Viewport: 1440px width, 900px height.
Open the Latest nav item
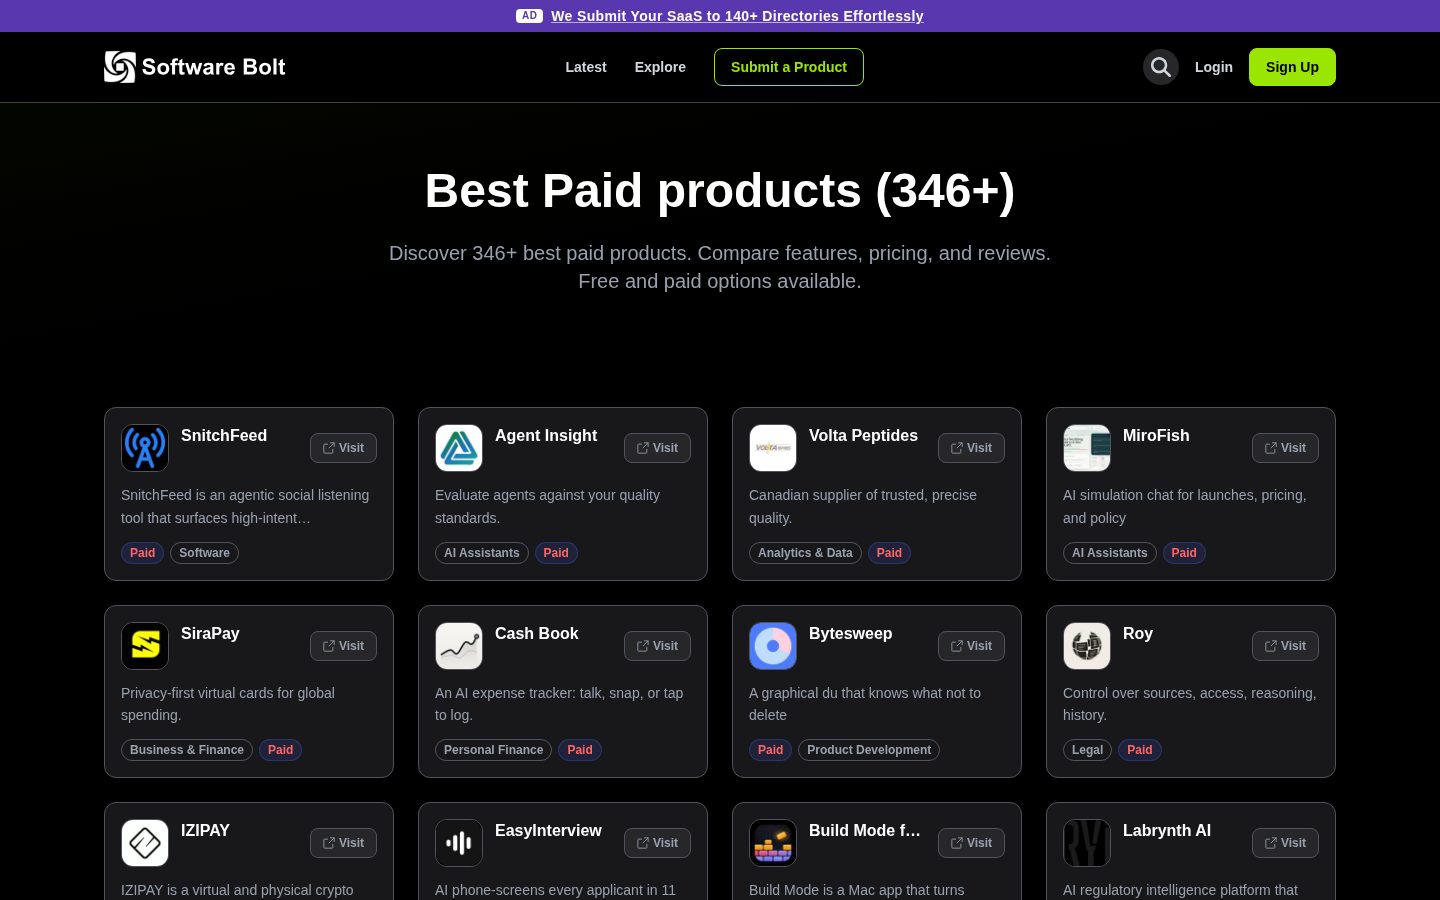[586, 67]
